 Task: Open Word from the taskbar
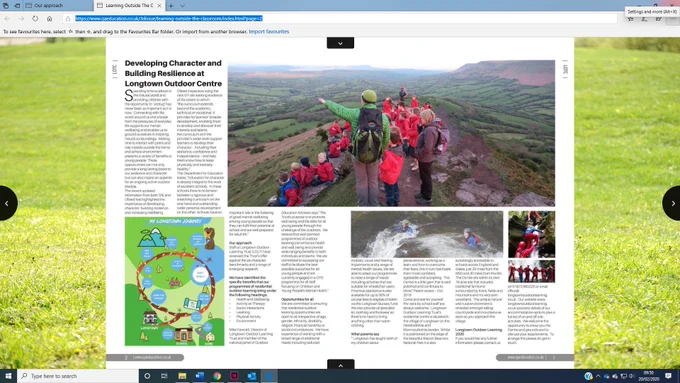point(199,376)
